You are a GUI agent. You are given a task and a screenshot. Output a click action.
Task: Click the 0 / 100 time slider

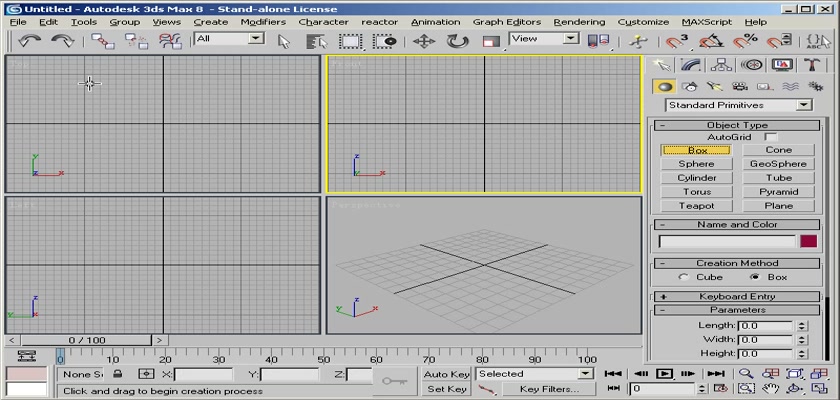(x=87, y=340)
